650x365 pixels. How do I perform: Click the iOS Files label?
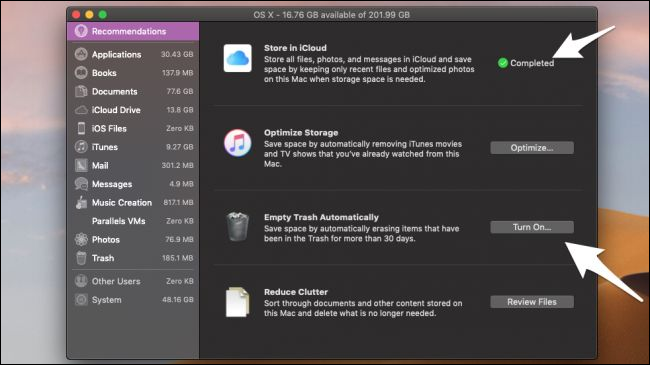[x=109, y=129]
